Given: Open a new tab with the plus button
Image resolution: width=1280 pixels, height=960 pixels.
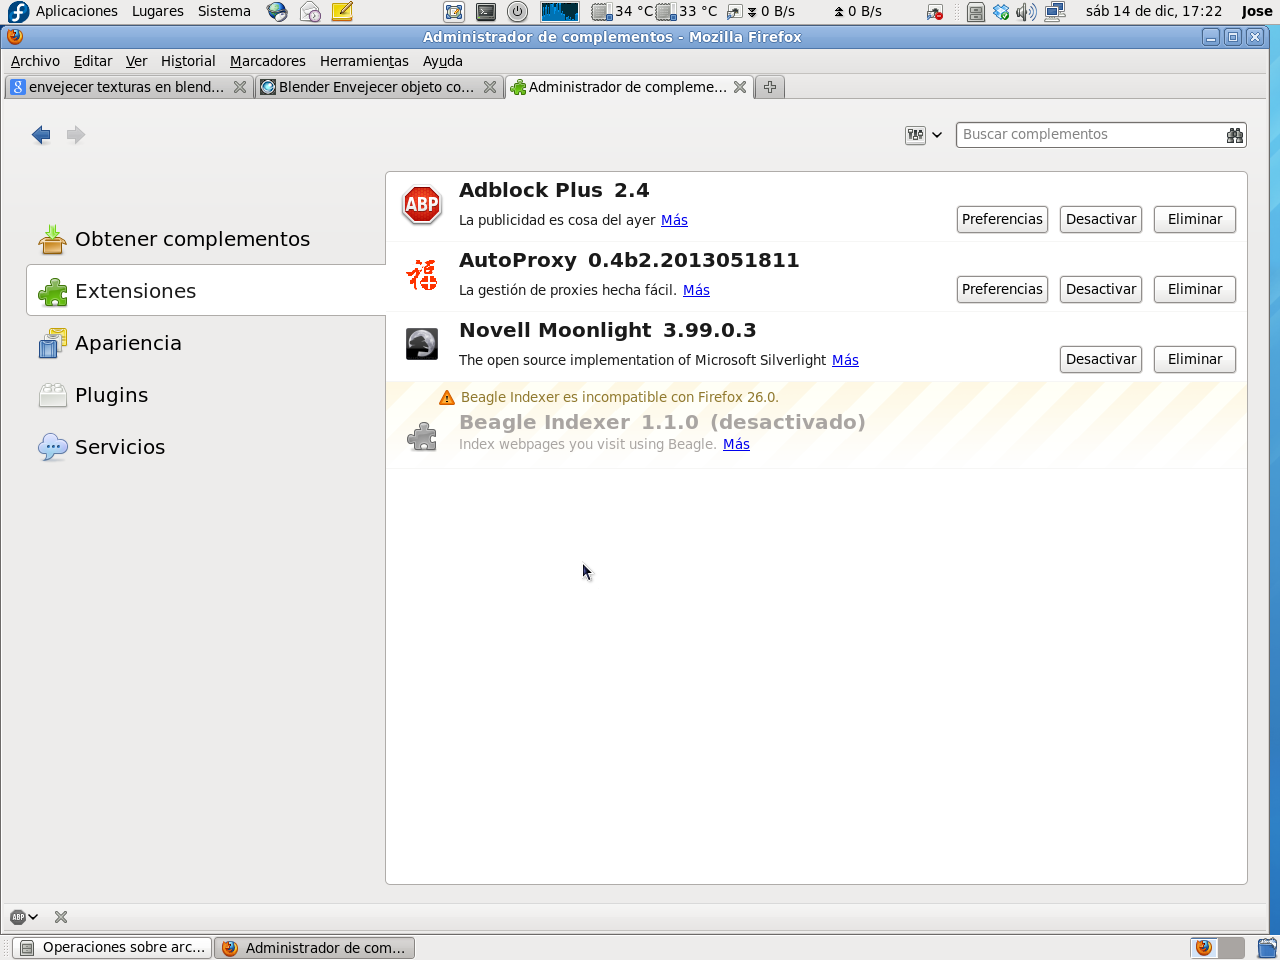Looking at the screenshot, I should coord(770,87).
